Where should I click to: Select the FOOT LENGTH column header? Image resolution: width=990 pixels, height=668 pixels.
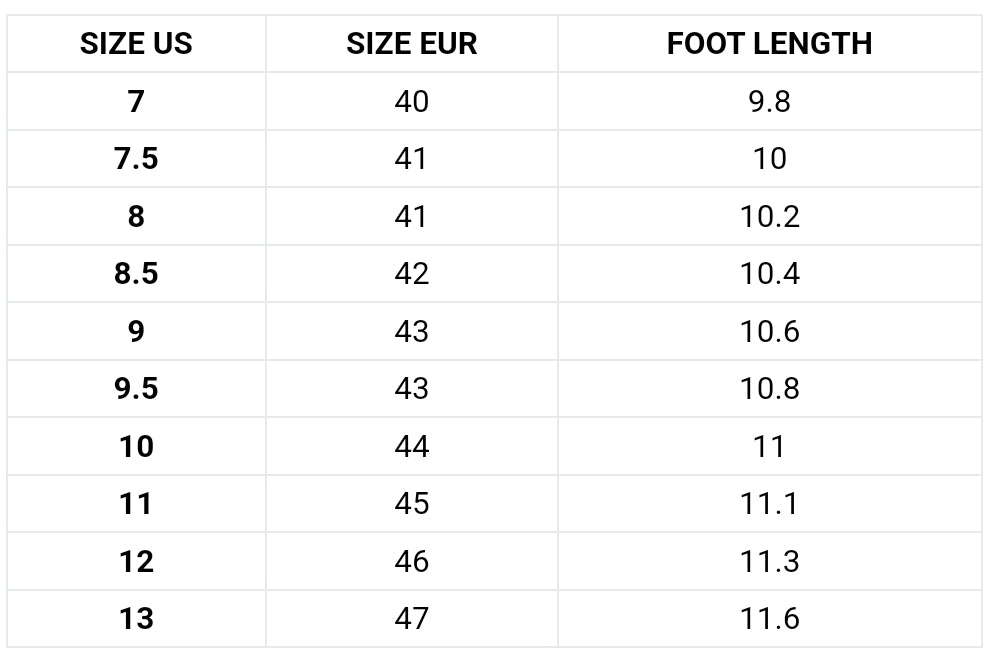[769, 44]
